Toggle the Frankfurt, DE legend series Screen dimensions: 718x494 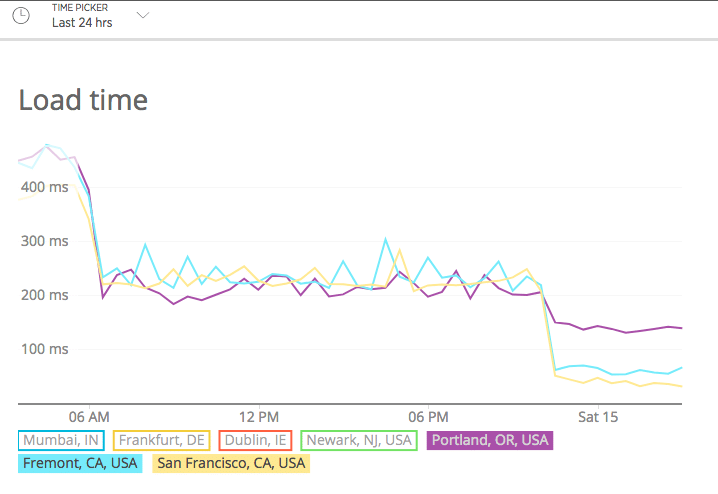click(x=160, y=440)
